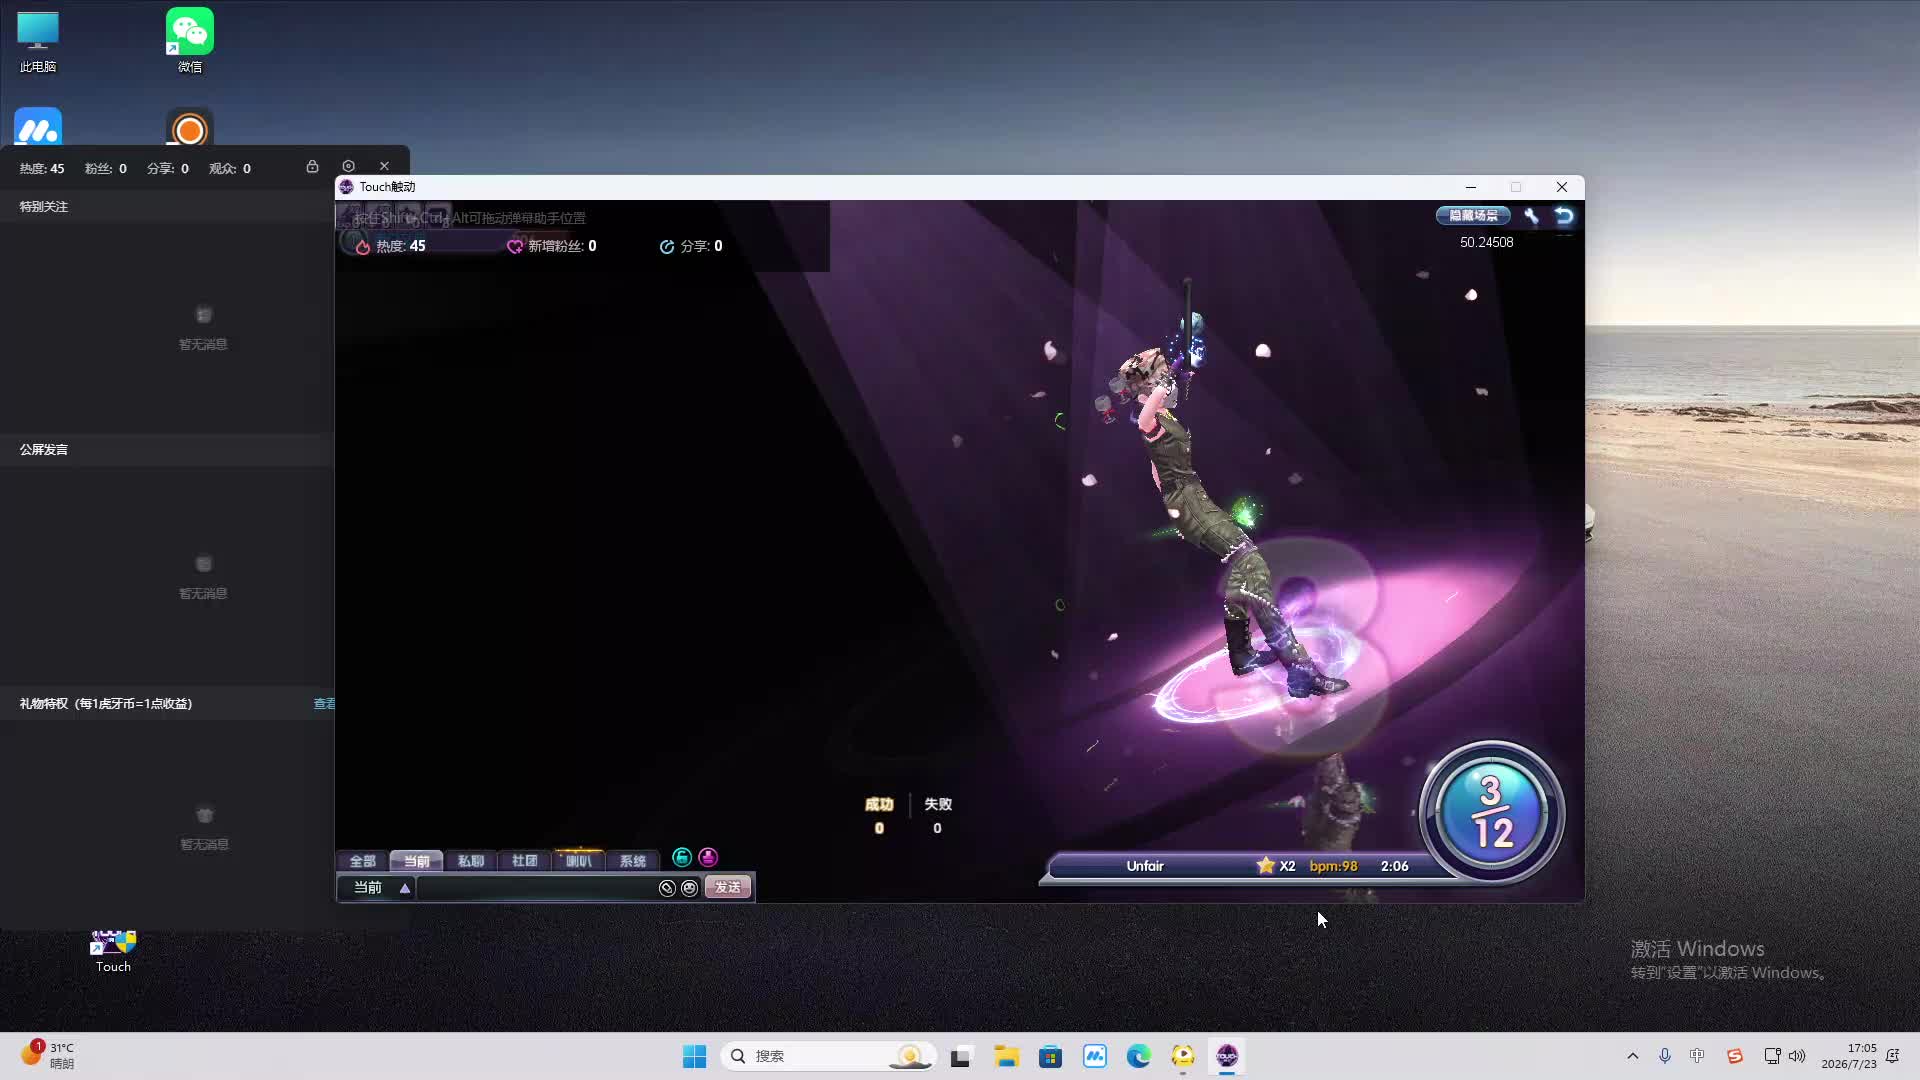Switch to the 喇叭 chat tab

point(578,861)
